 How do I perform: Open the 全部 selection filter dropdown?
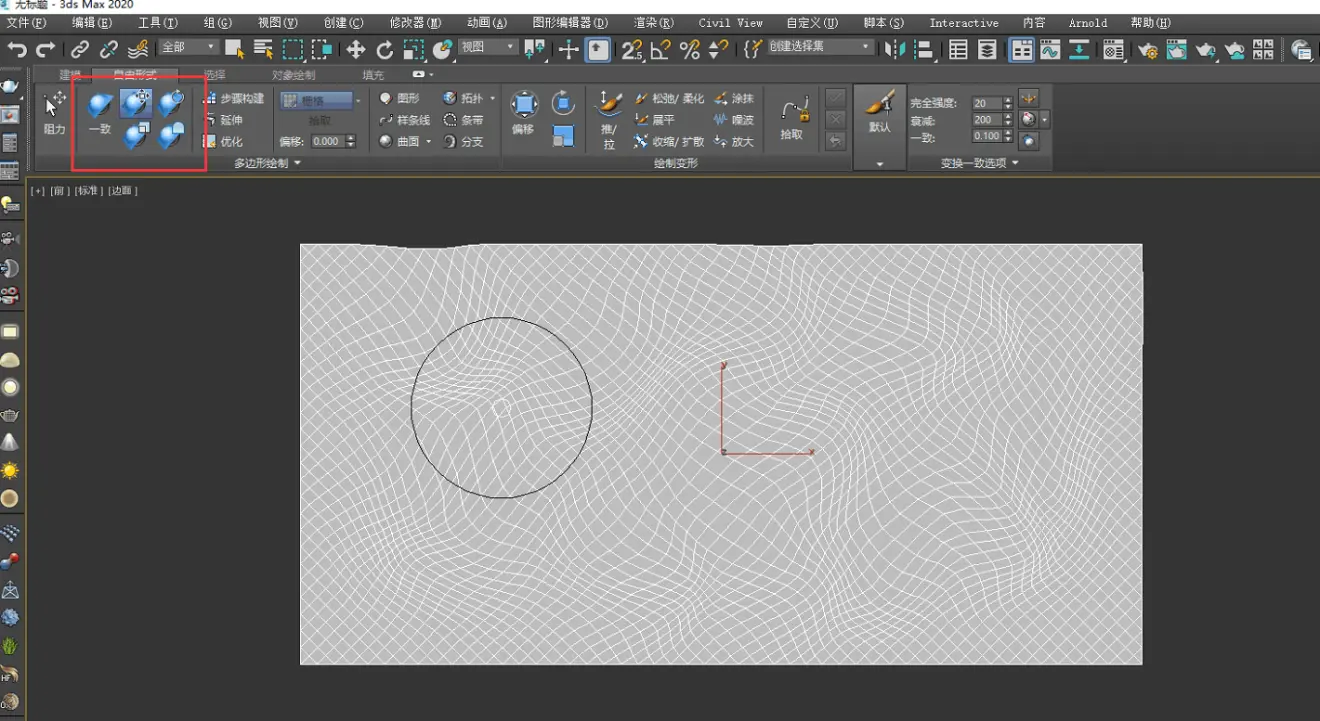189,47
